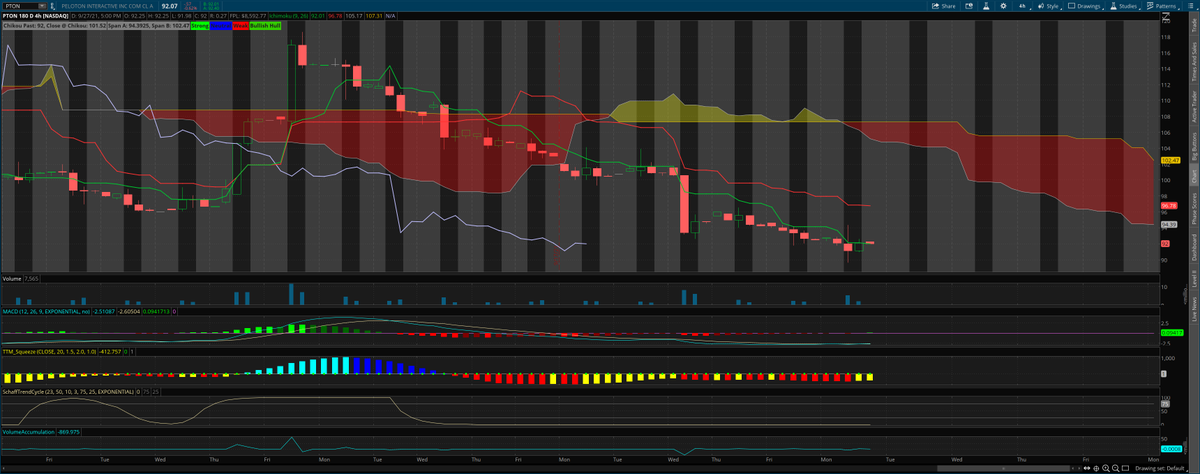Click the pan arrows icon in the bottom bar

(x=1087, y=468)
